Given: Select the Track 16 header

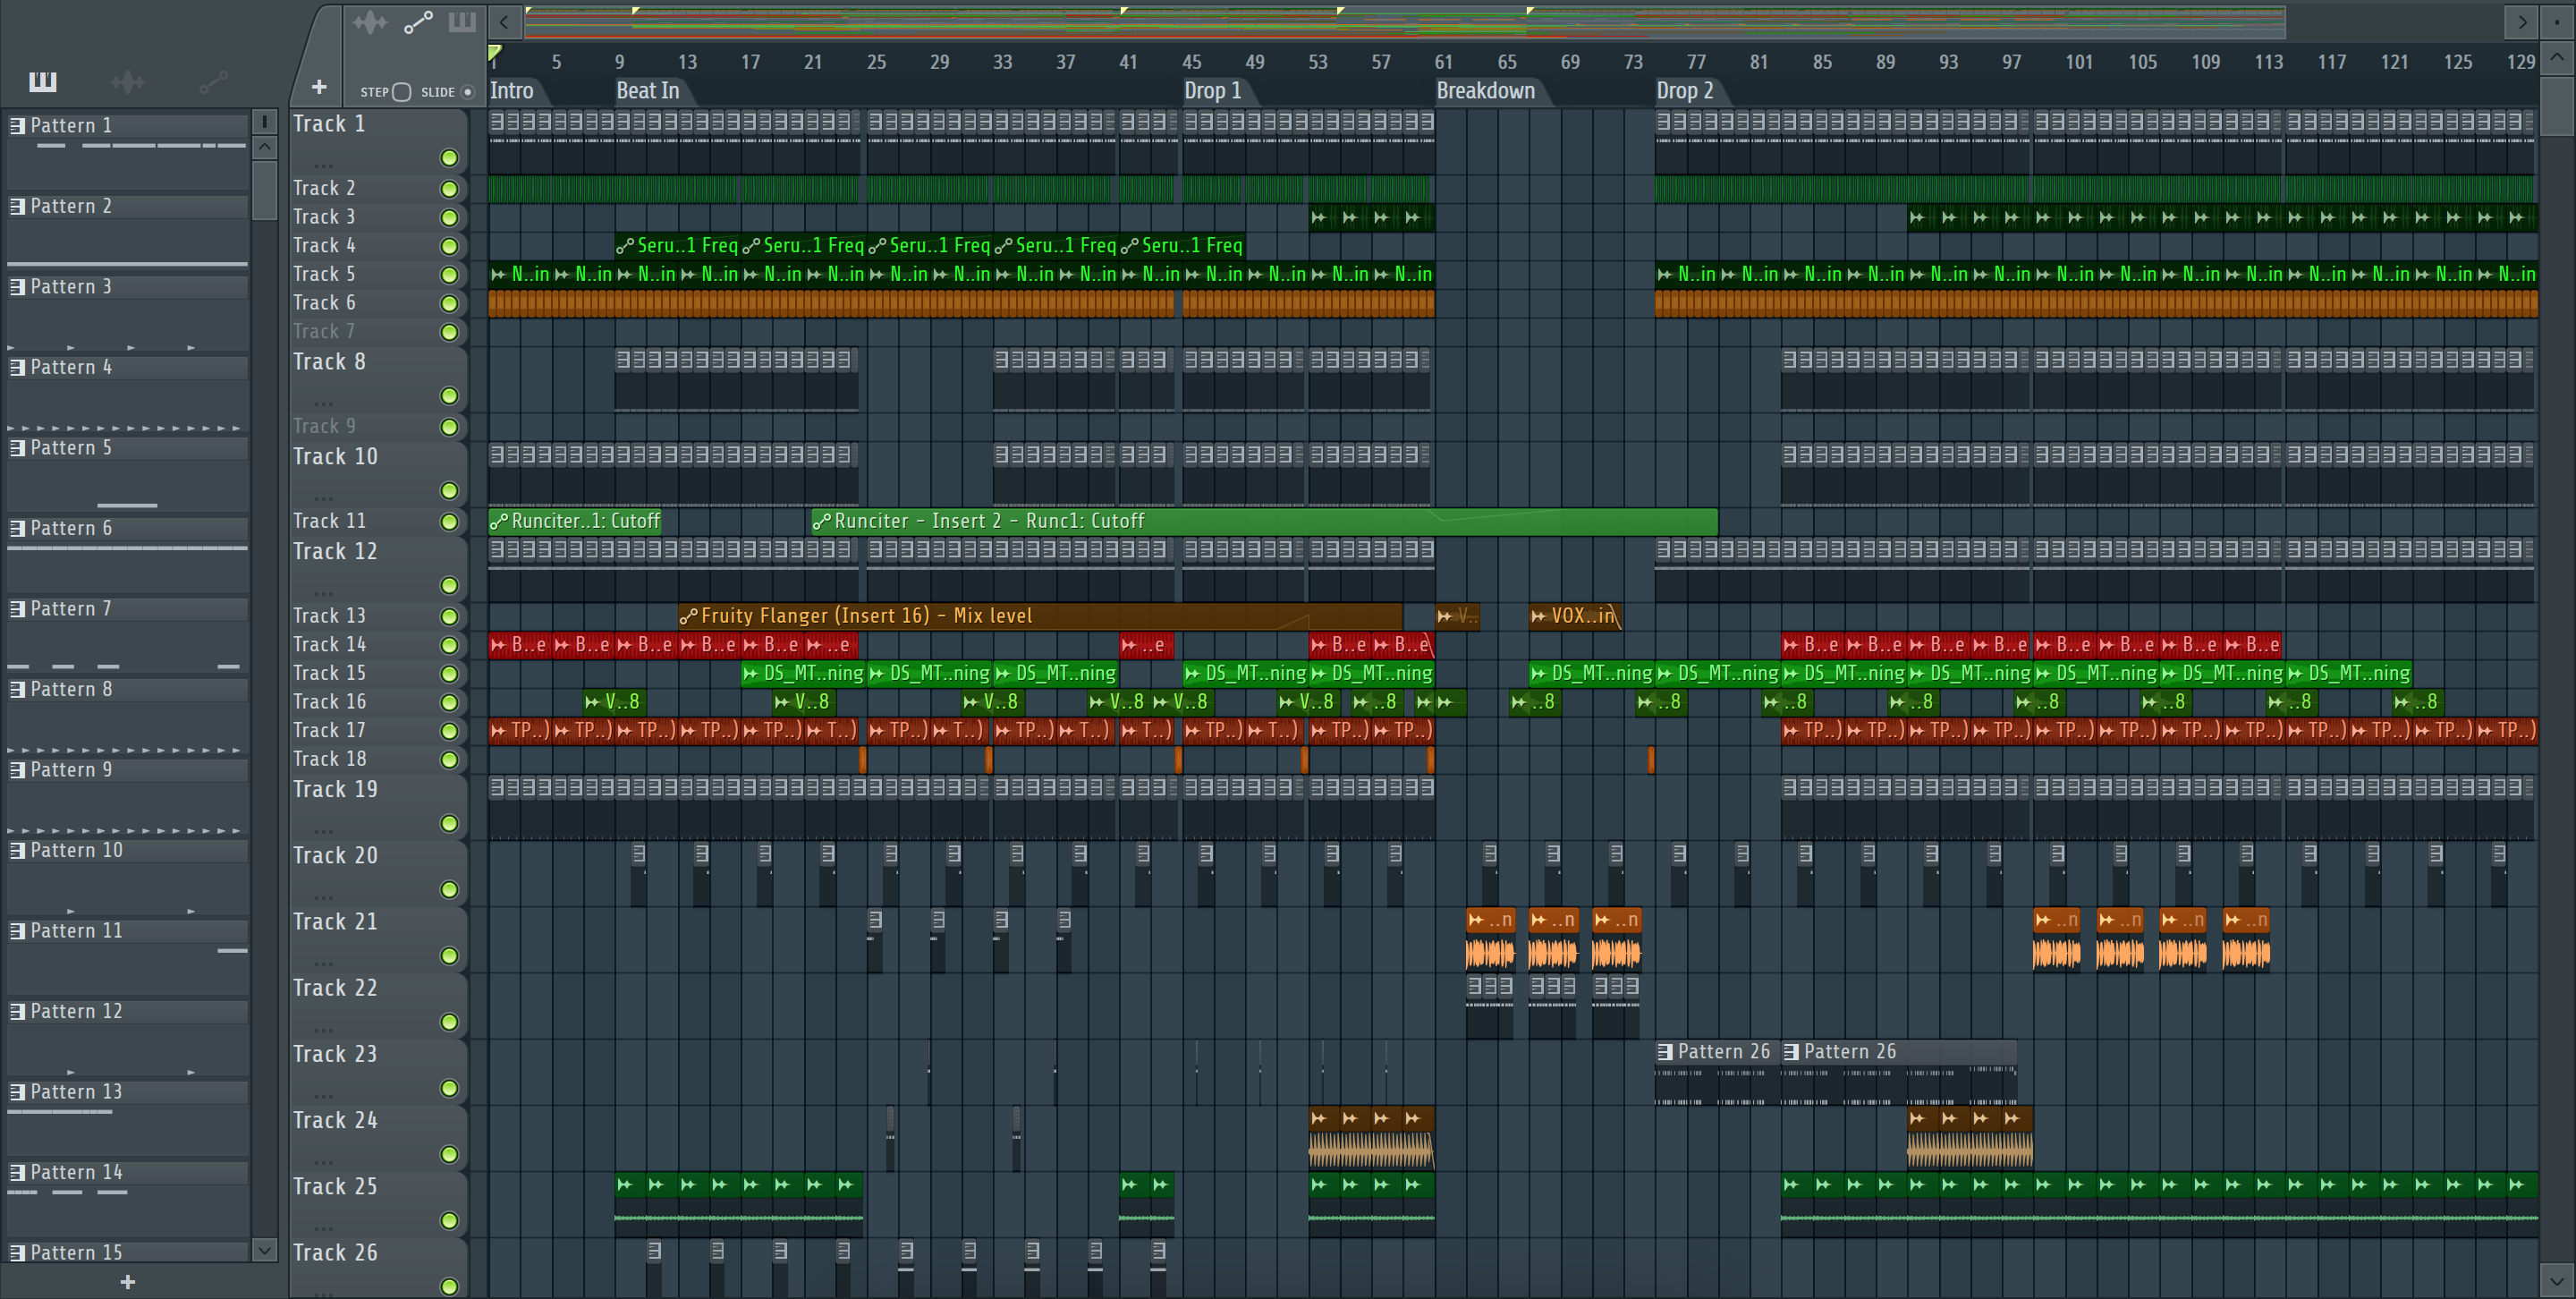Looking at the screenshot, I should click(x=378, y=702).
